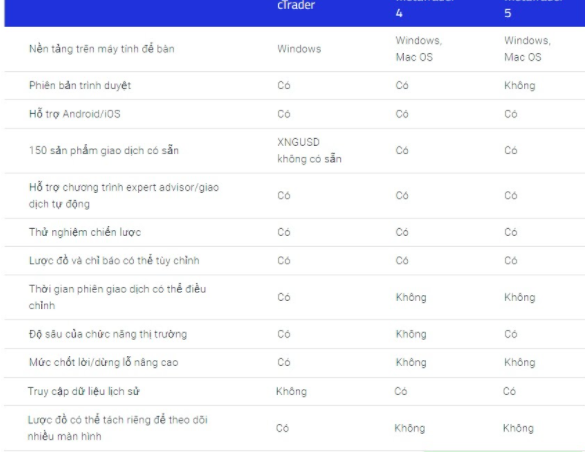This screenshot has height=452, width=585.
Task: Click the 'Phiên bản trình duyệt' row label
Action: click(80, 85)
